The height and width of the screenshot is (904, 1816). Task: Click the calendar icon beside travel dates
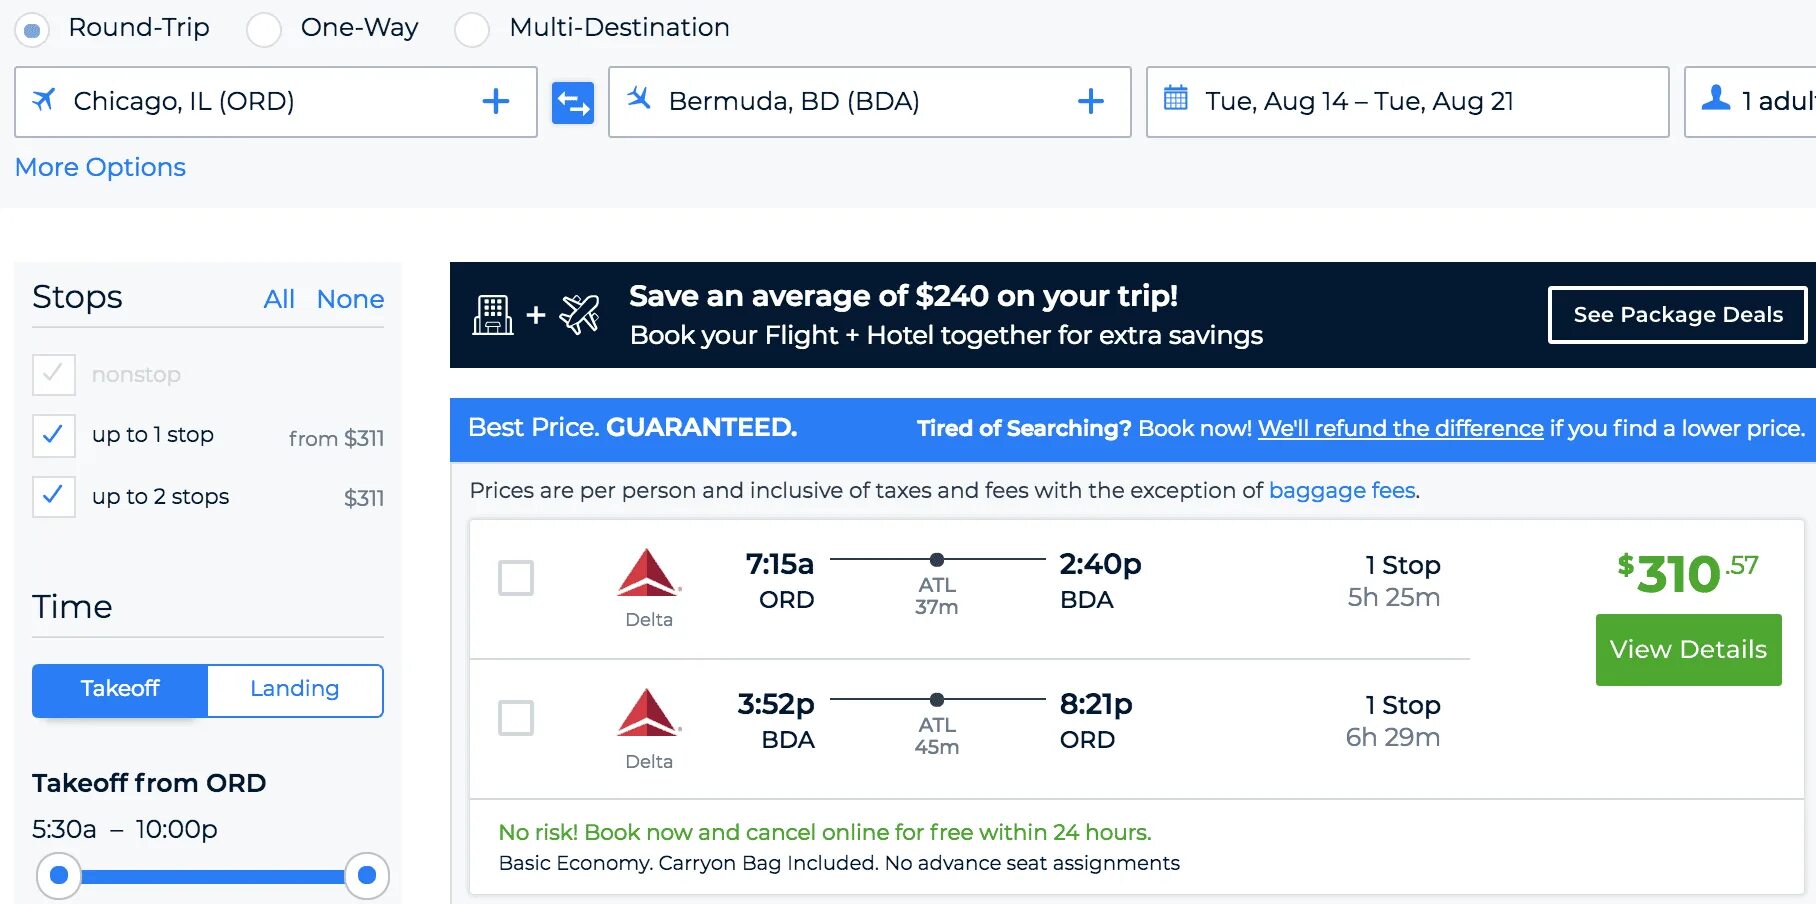[1176, 98]
